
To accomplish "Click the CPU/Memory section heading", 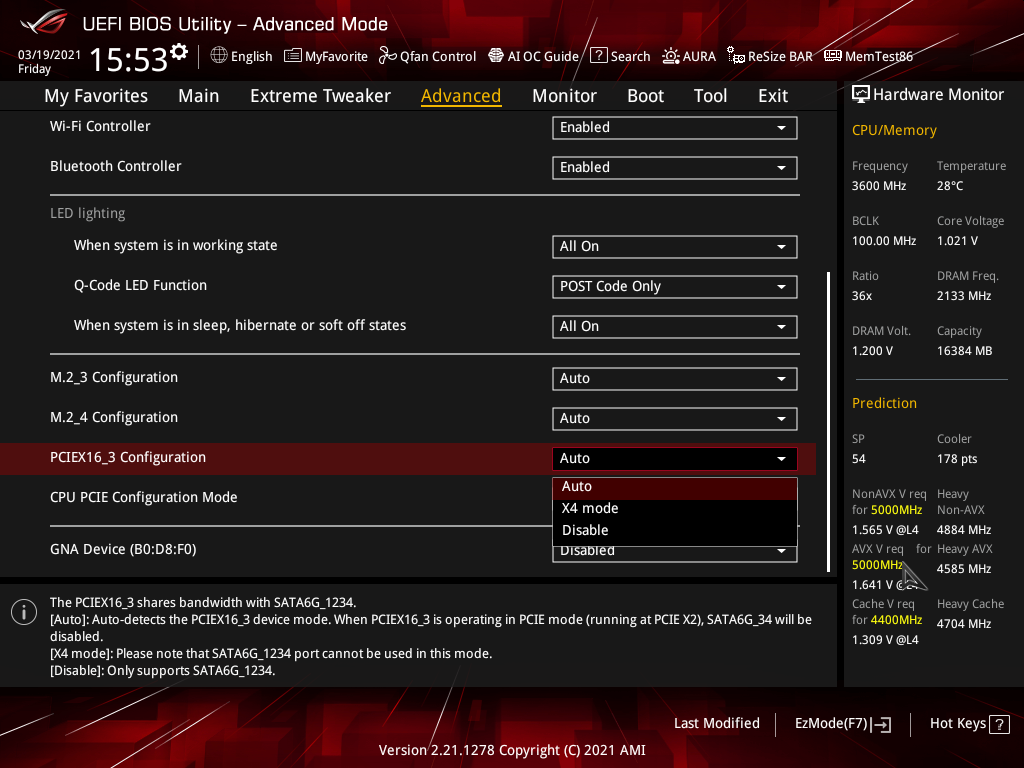I will 894,131.
